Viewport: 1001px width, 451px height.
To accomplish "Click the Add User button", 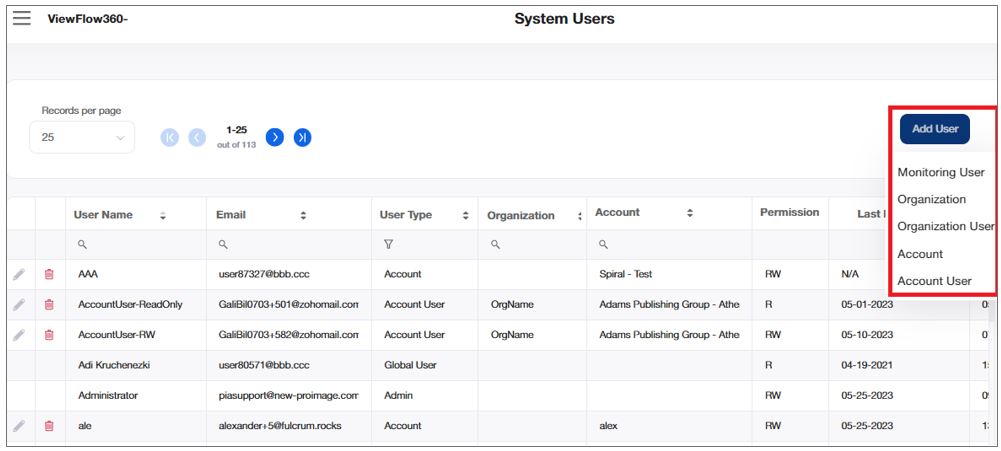I will tap(934, 129).
